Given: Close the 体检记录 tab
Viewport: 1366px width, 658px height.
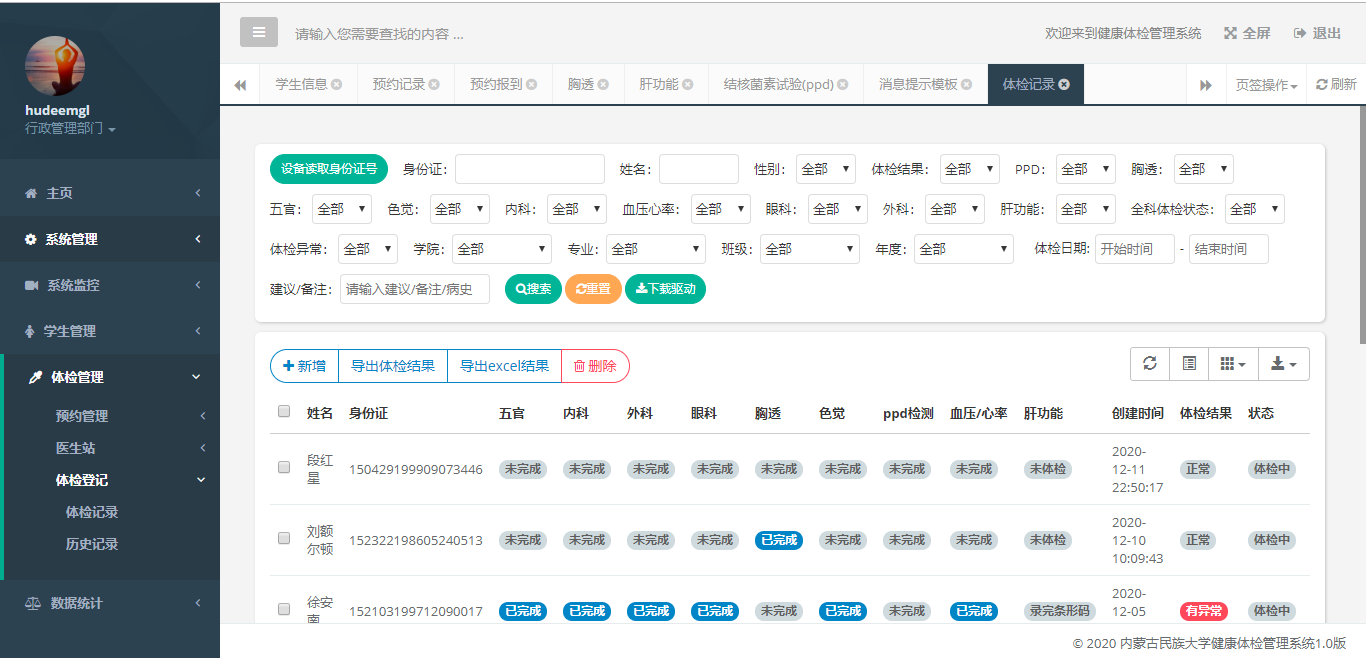Looking at the screenshot, I should click(1064, 85).
